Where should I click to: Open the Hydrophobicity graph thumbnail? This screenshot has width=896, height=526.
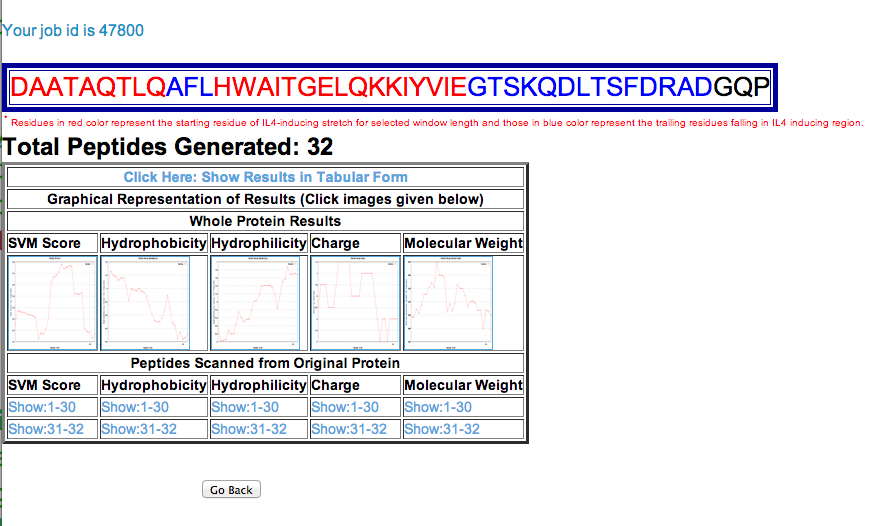[x=145, y=303]
